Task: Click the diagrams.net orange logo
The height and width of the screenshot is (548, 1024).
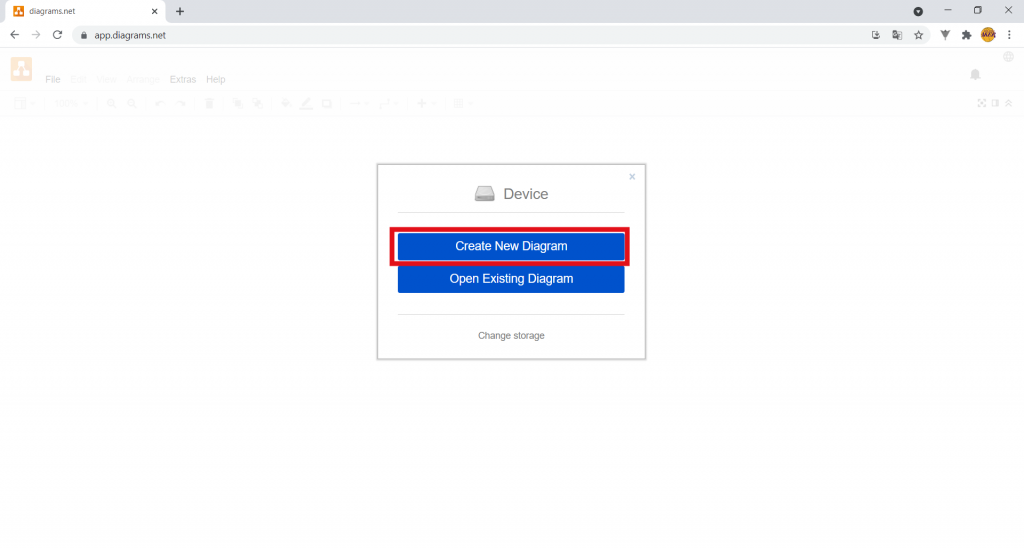Action: tap(21, 69)
